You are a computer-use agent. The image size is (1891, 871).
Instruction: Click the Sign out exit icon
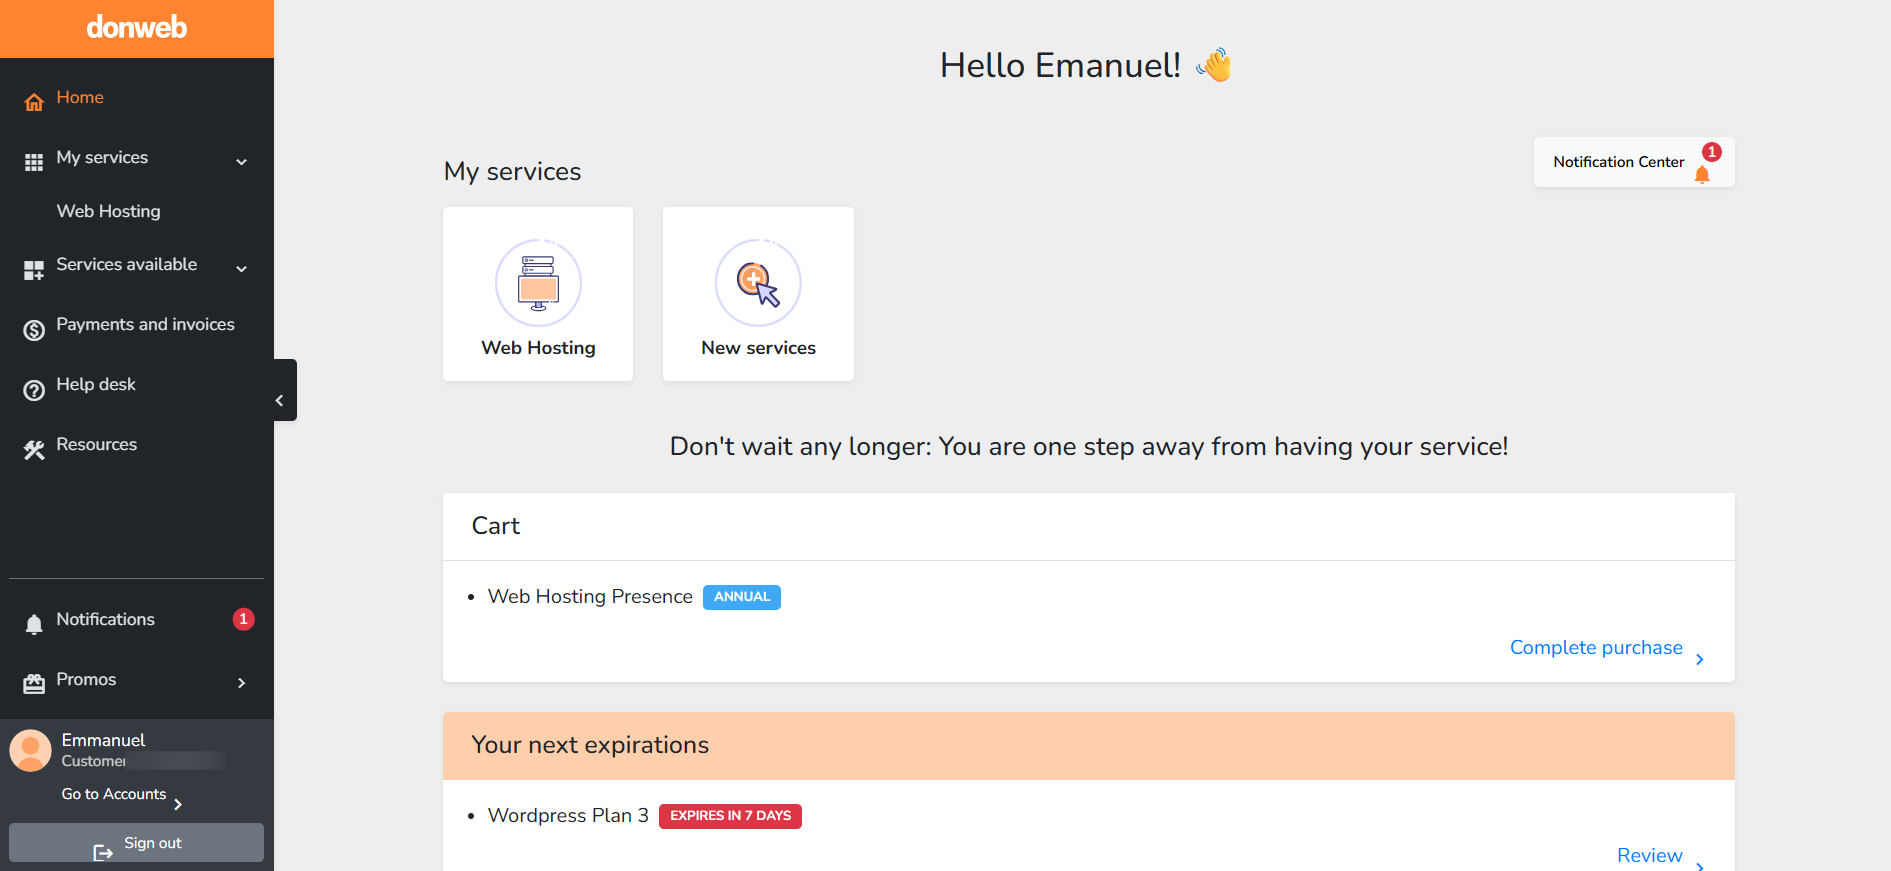pos(103,852)
